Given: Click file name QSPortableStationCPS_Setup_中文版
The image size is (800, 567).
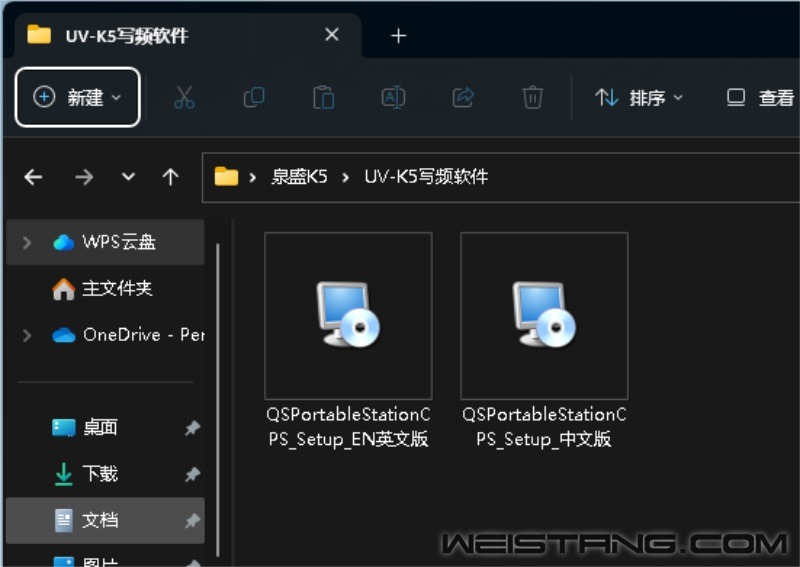Looking at the screenshot, I should [x=544, y=426].
